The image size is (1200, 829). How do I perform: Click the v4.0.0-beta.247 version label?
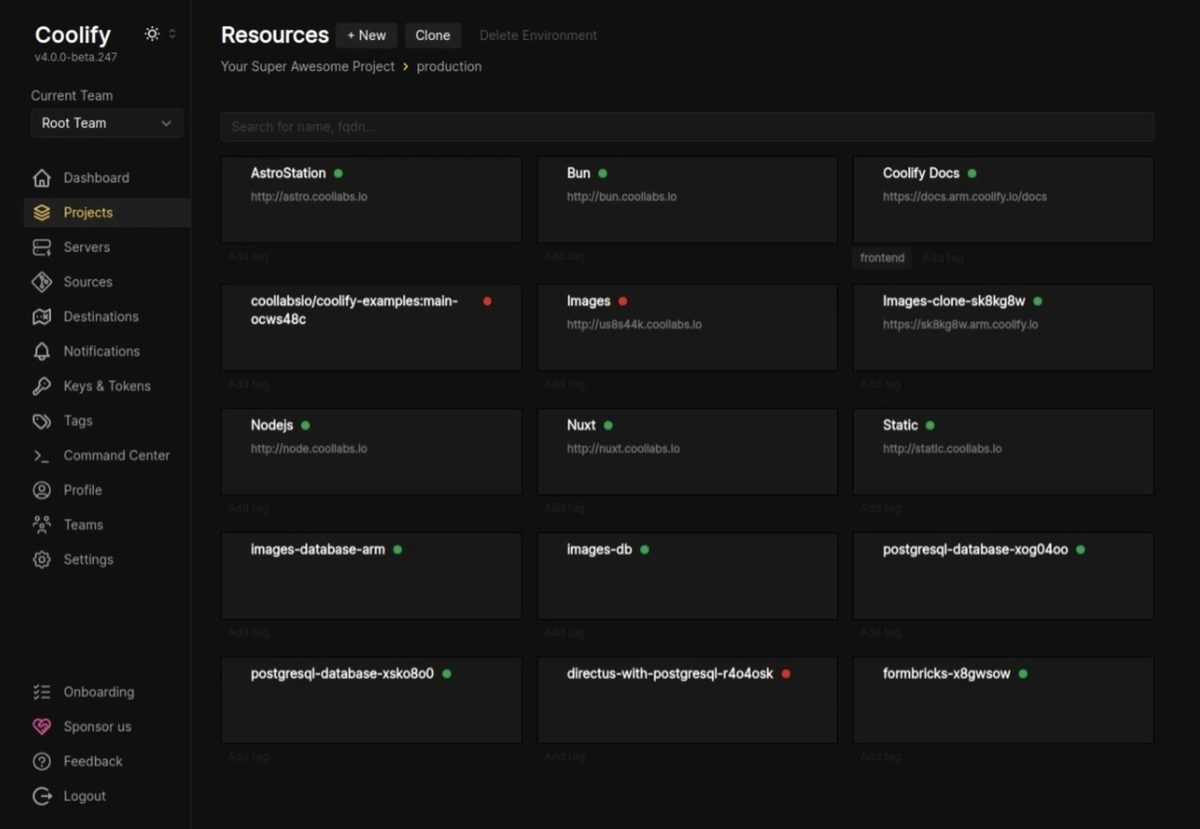(x=76, y=57)
